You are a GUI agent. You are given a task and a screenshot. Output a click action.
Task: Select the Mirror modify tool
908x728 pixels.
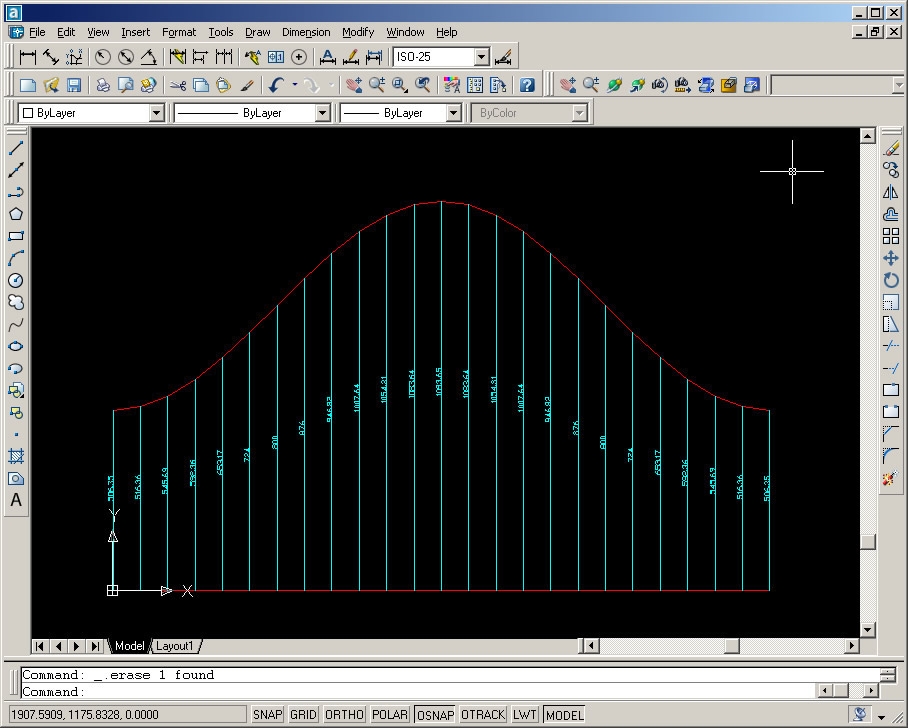[x=891, y=192]
